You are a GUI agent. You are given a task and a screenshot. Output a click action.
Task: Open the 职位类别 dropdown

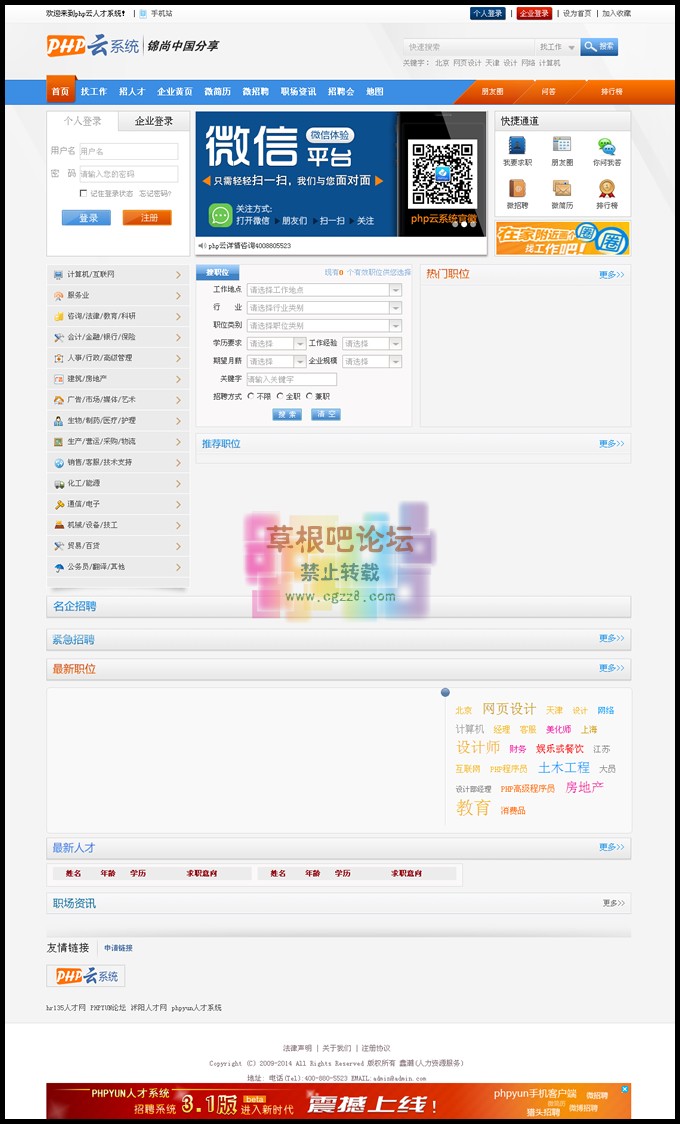click(324, 325)
